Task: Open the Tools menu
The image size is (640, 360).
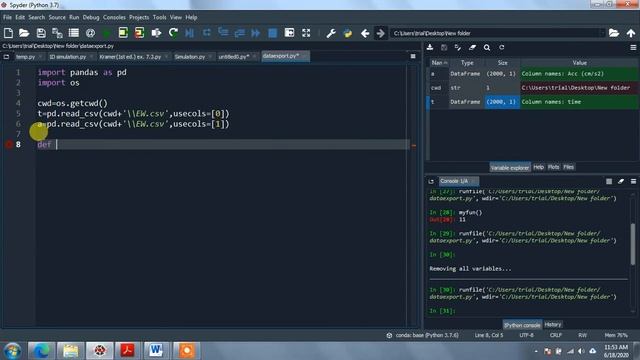Action: pos(160,17)
